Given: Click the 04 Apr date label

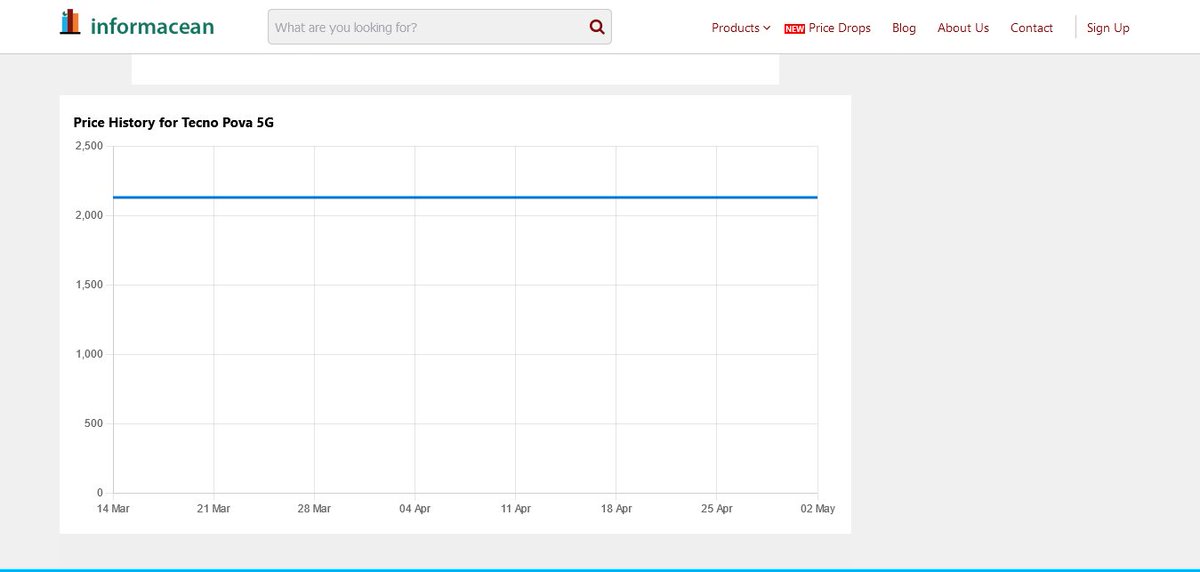Looking at the screenshot, I should (x=415, y=509).
